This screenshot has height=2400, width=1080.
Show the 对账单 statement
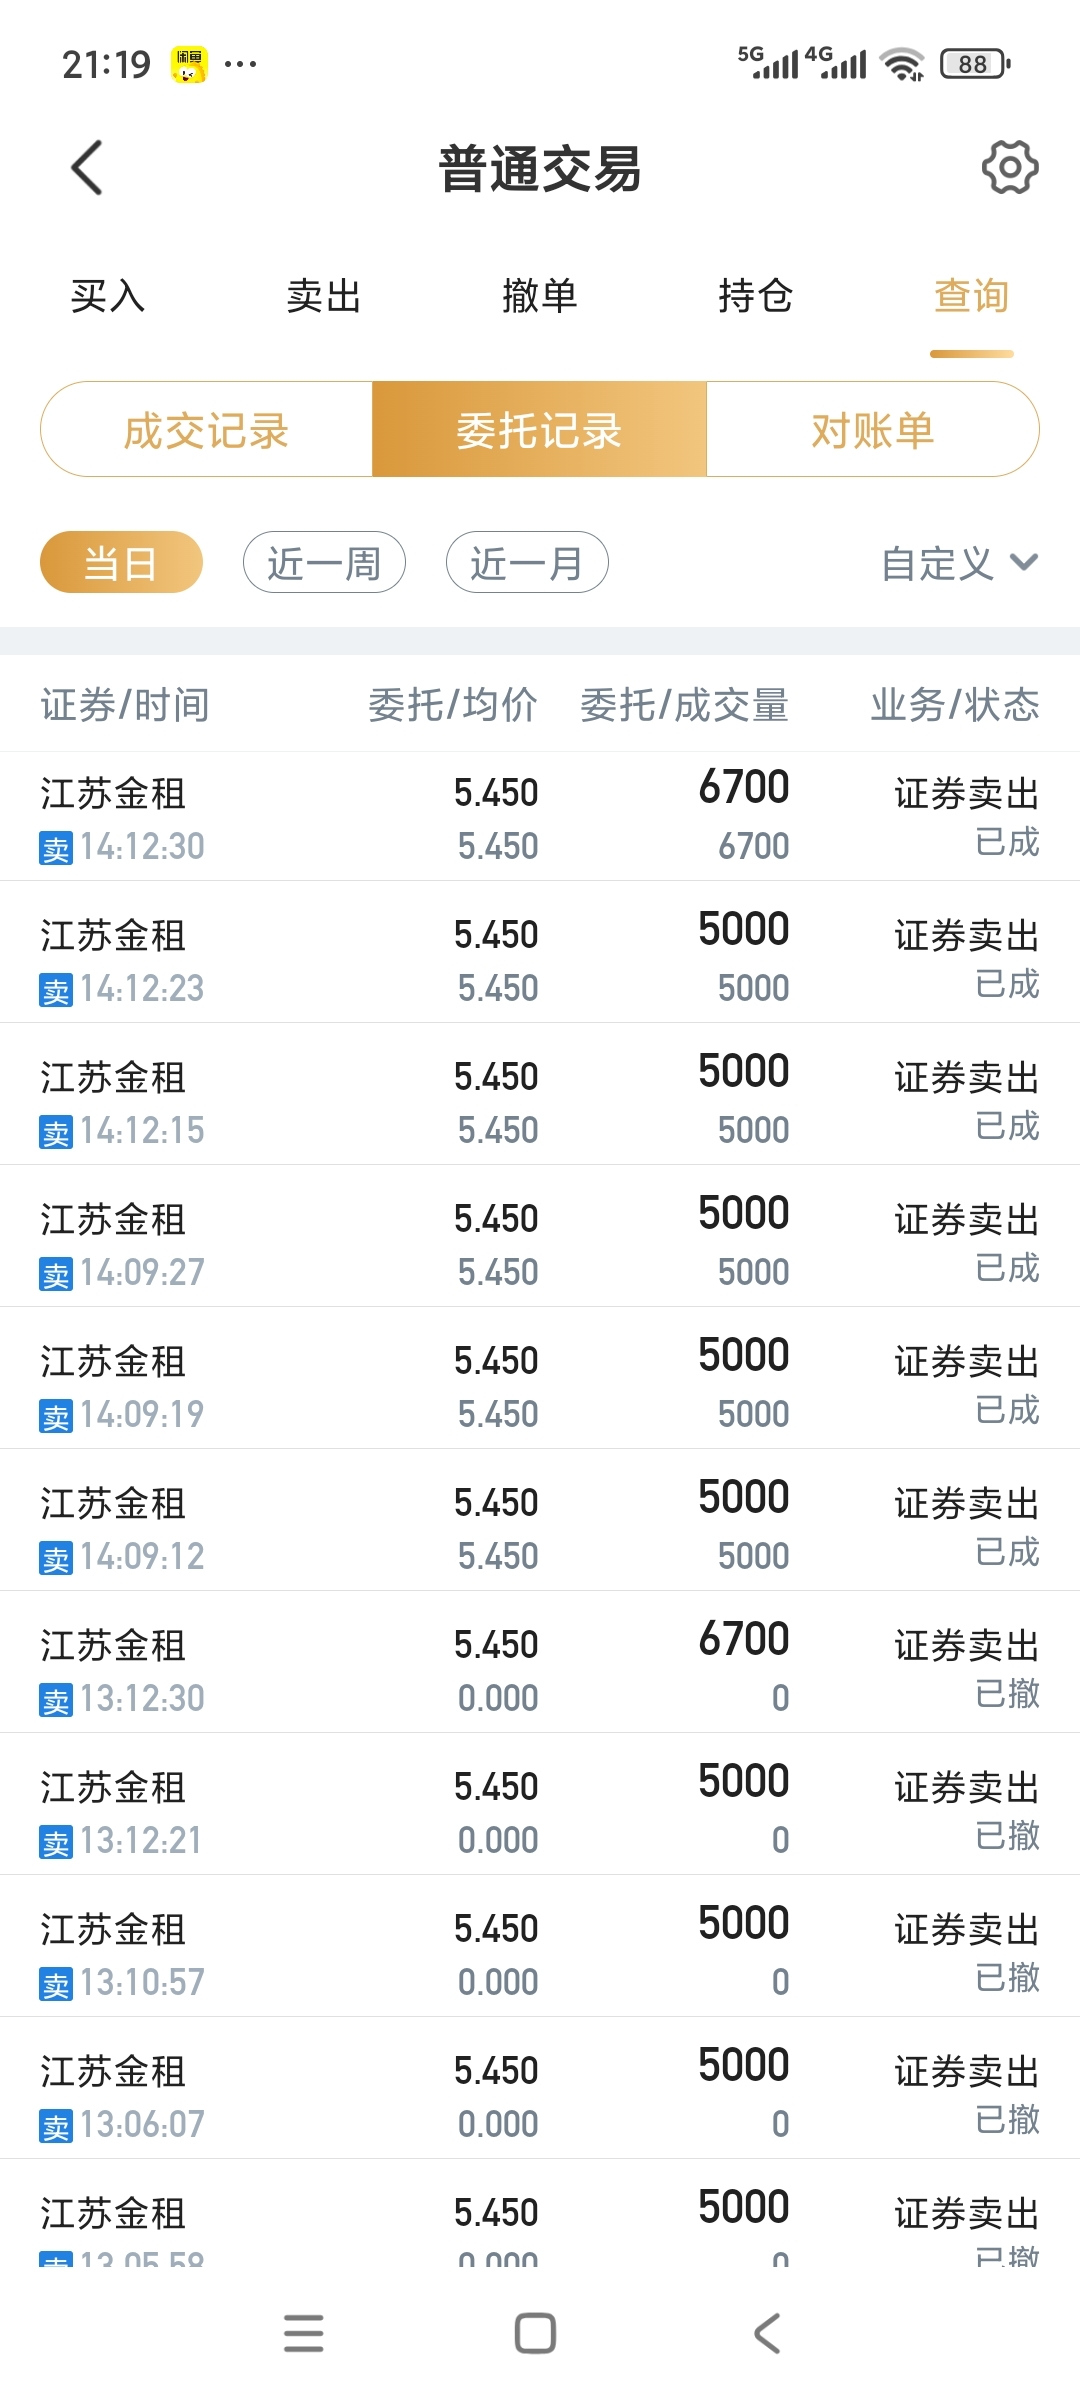(x=873, y=429)
